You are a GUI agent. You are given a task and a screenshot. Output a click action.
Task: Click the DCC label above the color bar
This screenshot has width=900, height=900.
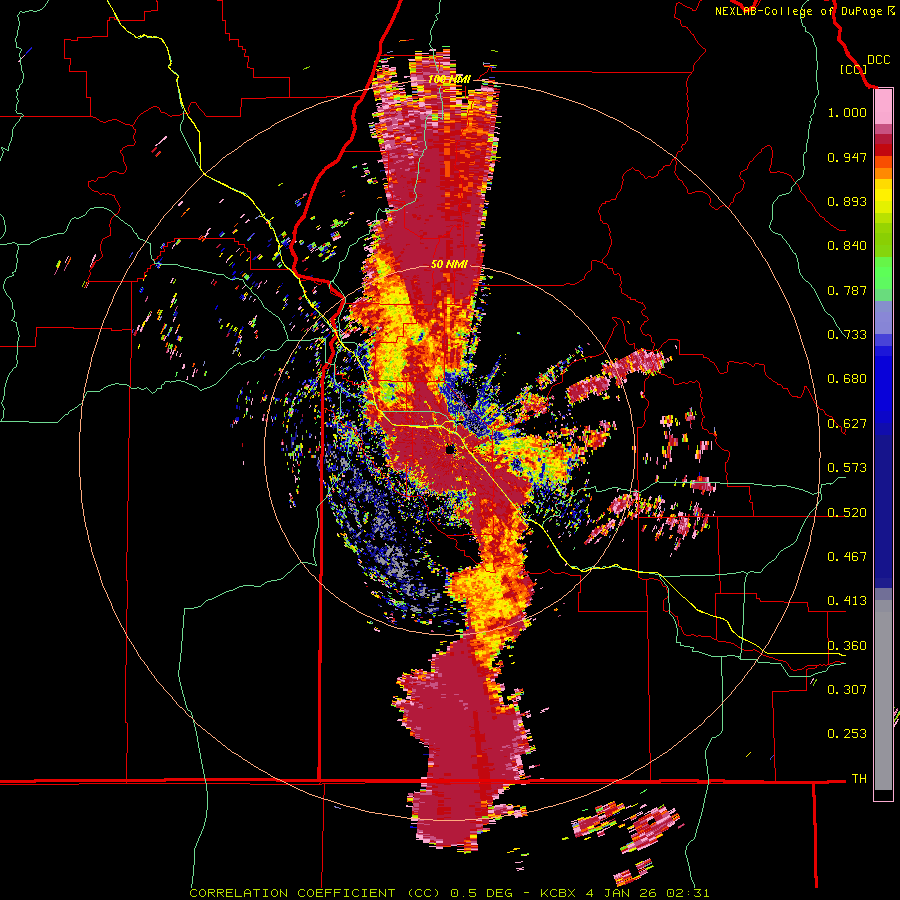coord(878,60)
